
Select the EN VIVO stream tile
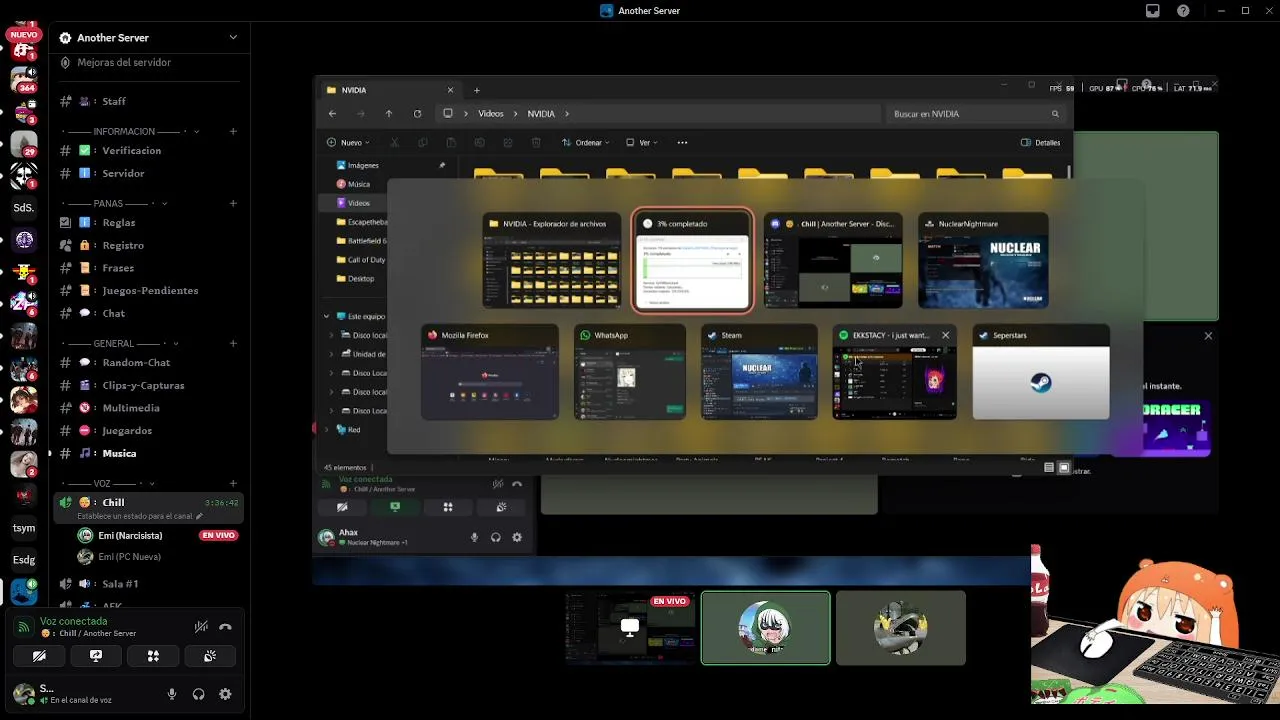click(630, 628)
